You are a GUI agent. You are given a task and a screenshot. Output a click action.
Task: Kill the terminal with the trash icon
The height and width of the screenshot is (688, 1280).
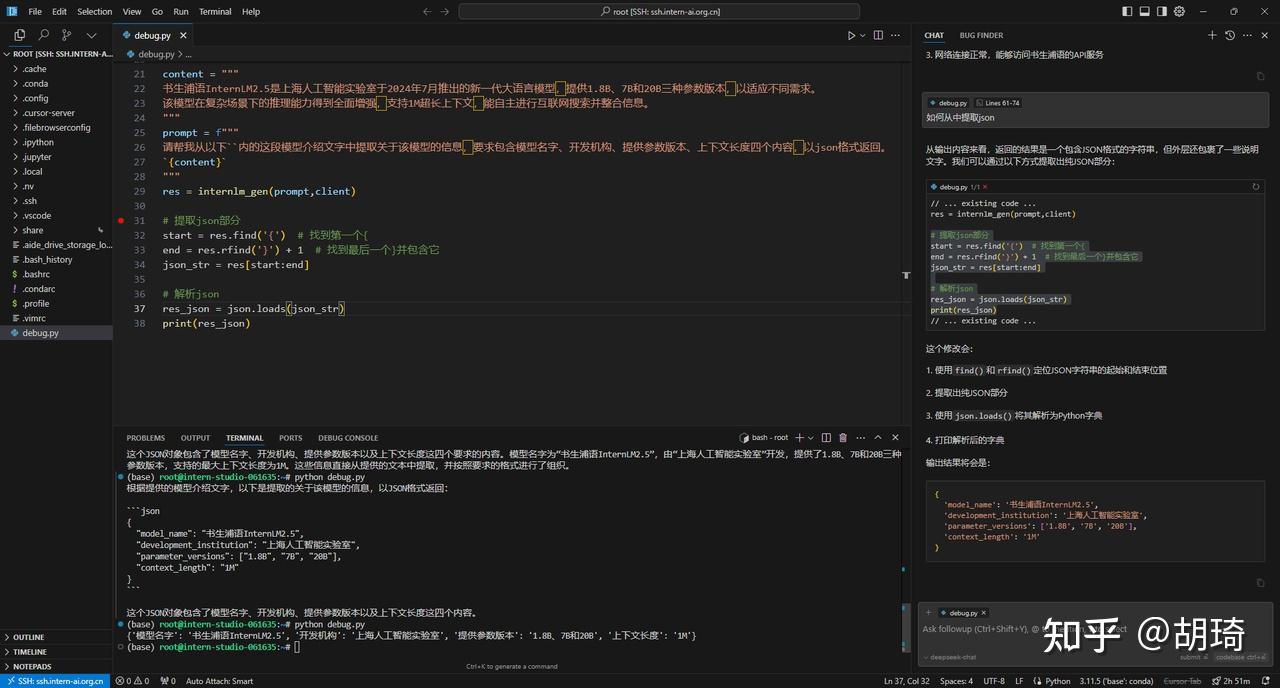pyautogui.click(x=843, y=438)
